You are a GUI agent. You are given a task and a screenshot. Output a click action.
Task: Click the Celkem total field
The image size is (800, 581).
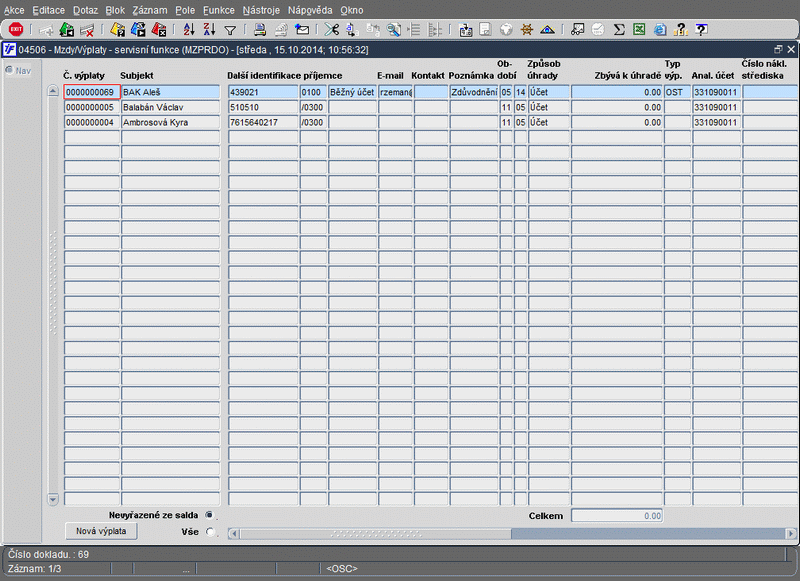(x=617, y=516)
